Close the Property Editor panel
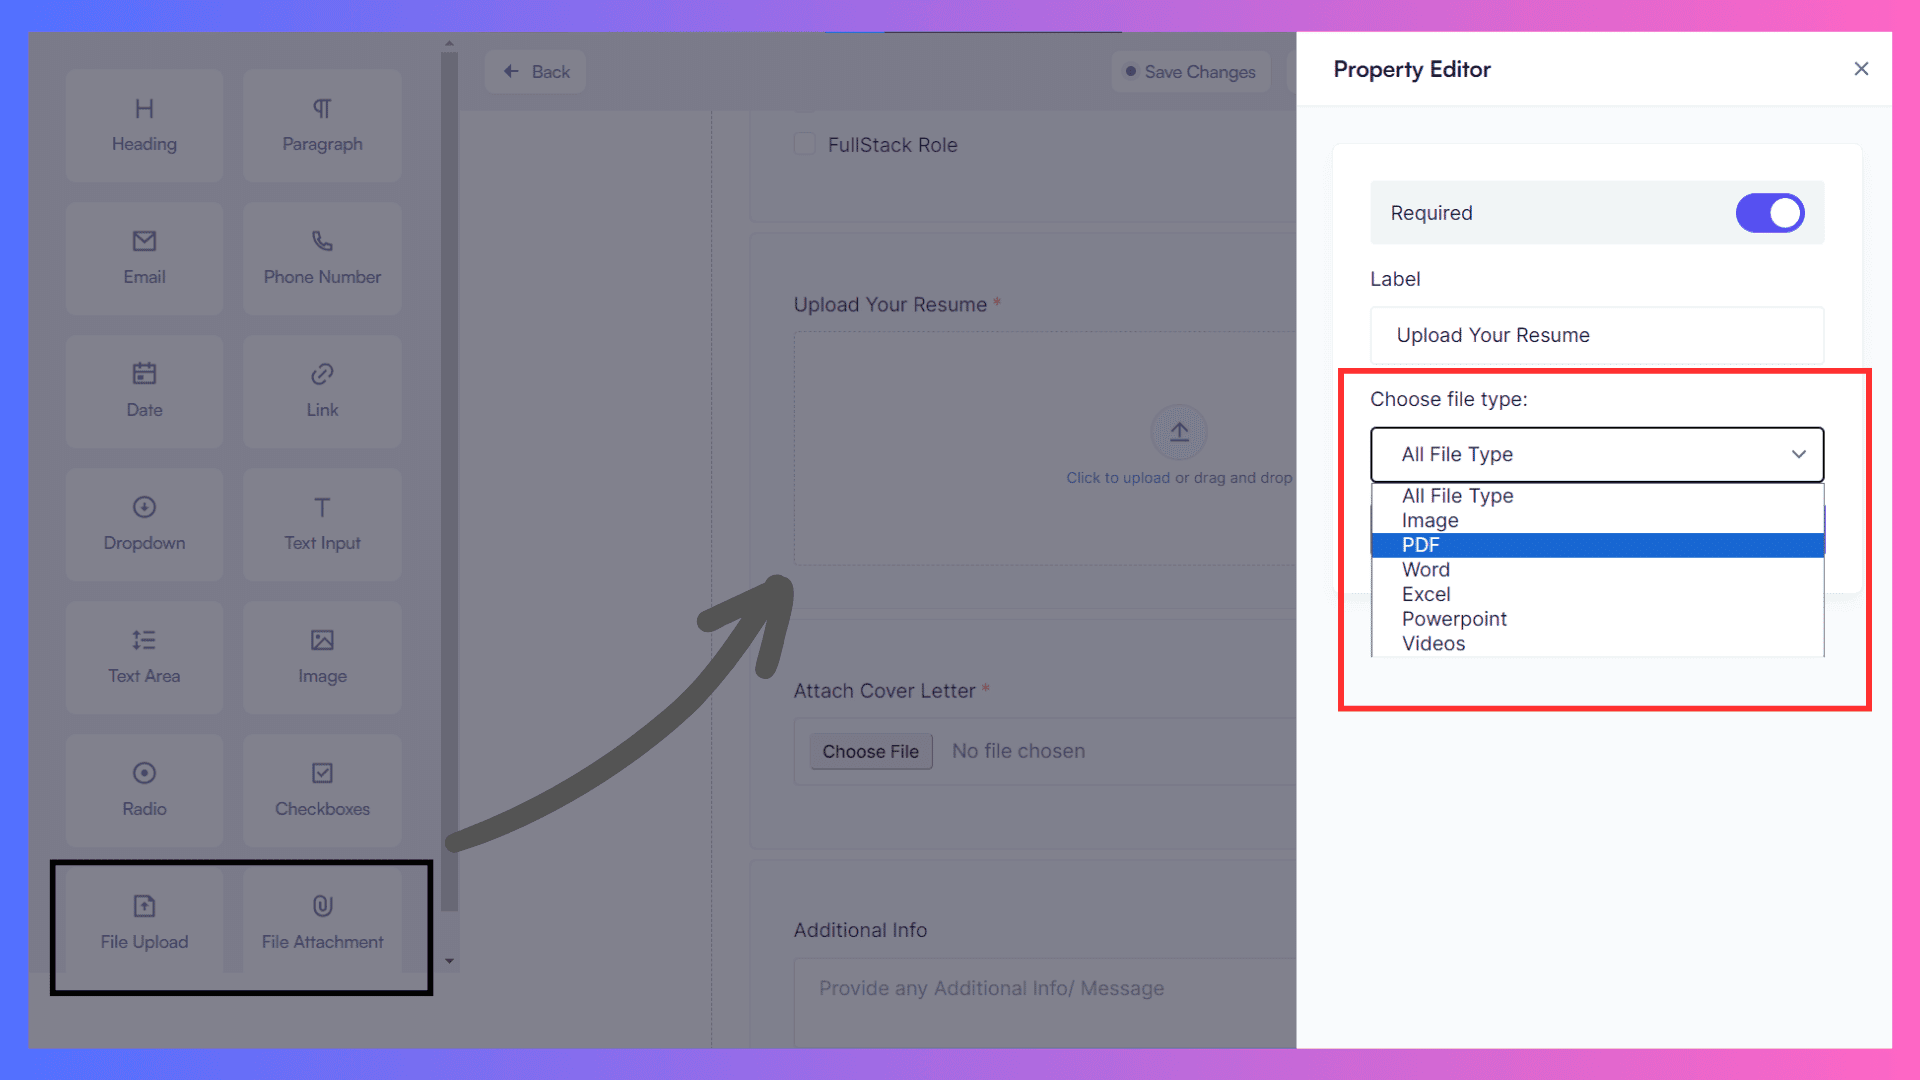This screenshot has height=1080, width=1920. pos(1861,69)
